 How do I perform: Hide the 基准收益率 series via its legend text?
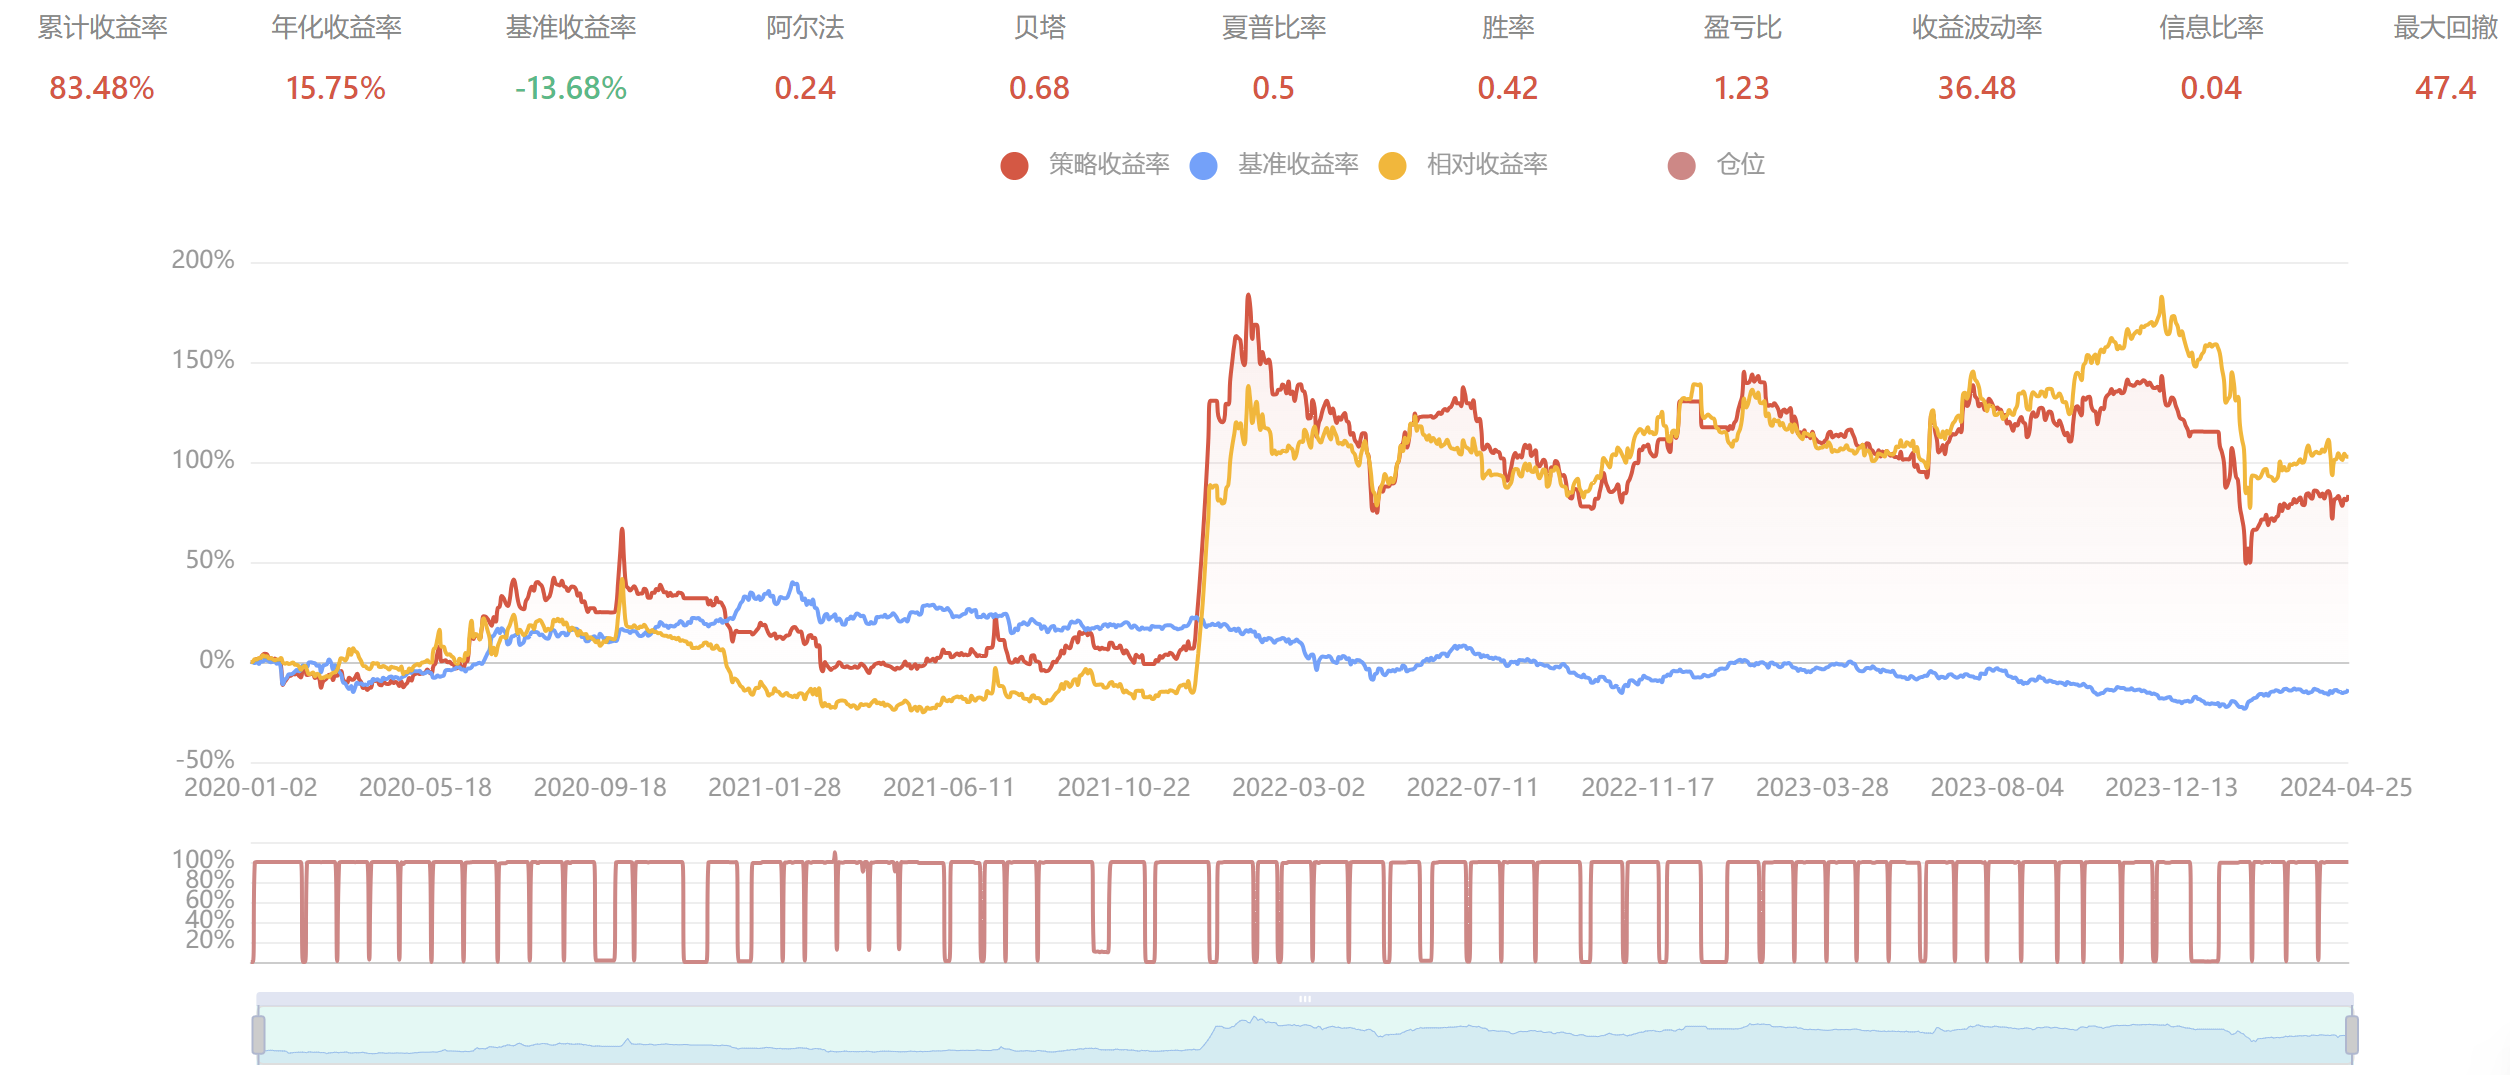pyautogui.click(x=1297, y=164)
